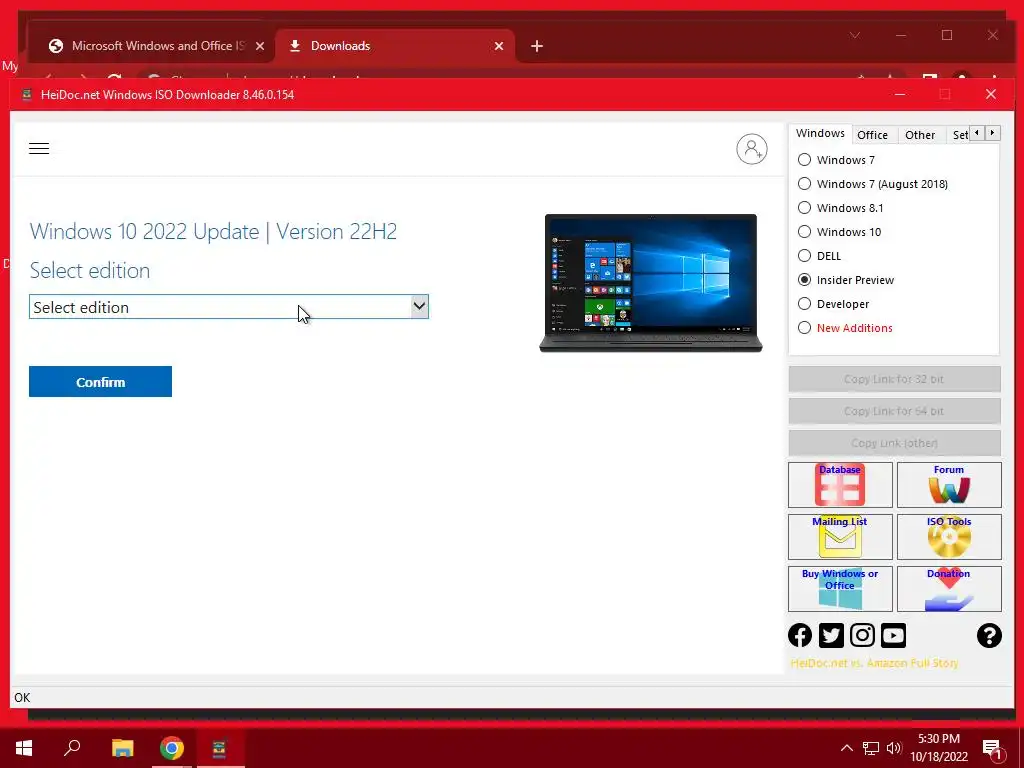Select Windows 7 (August 2018) option
The image size is (1024, 768).
pos(805,184)
